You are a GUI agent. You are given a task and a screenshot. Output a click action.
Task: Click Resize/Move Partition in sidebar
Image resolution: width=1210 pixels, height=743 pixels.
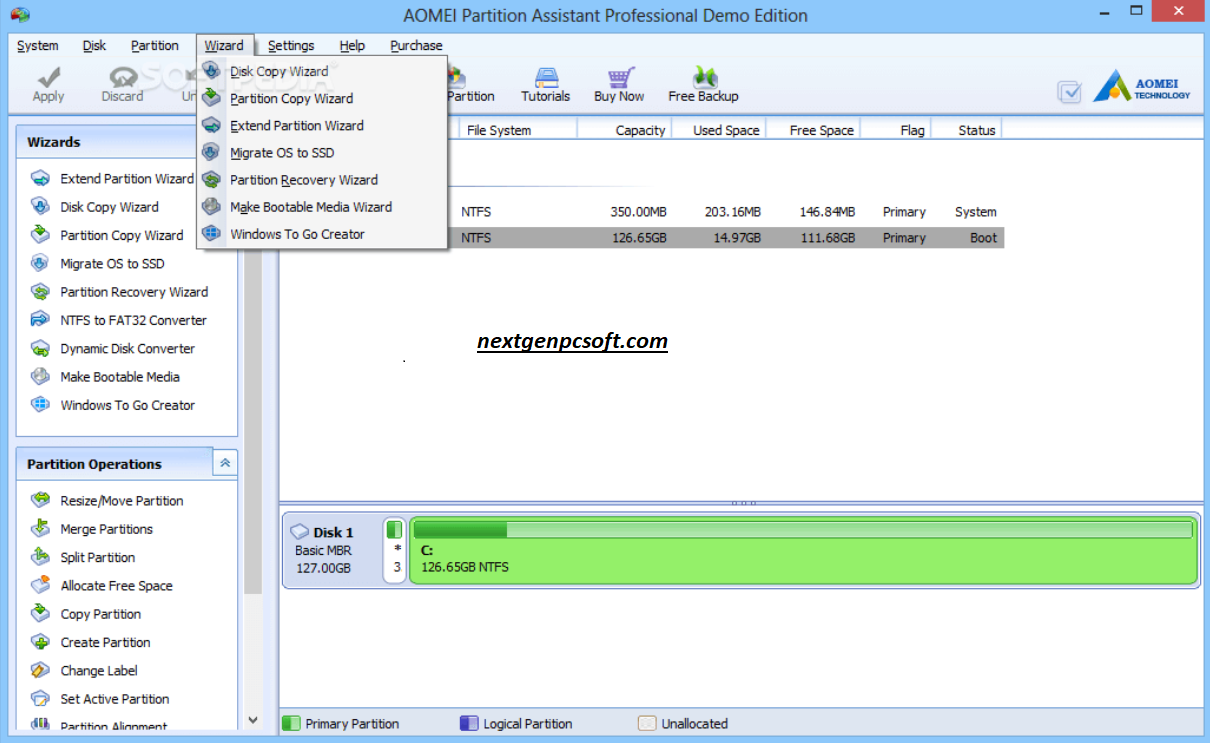(x=121, y=501)
